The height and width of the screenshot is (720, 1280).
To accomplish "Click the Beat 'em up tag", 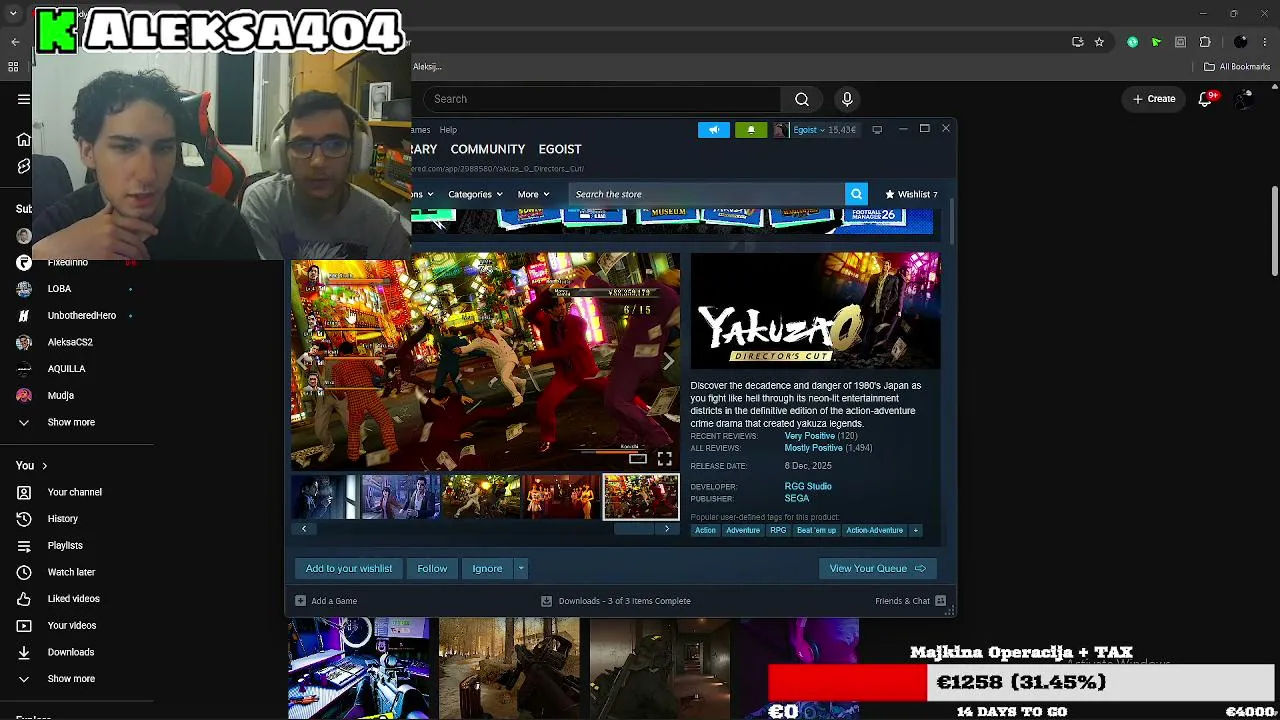I will [816, 531].
